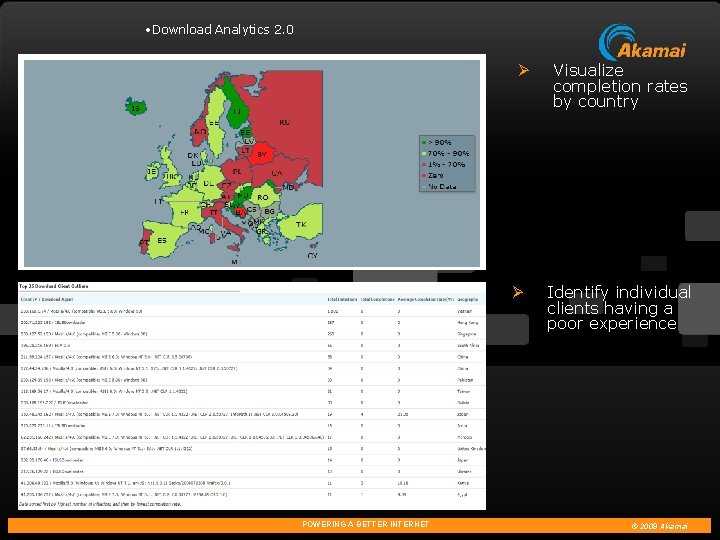720x540 pixels.
Task: Click the Hong Kong geography cell
Action: 467,323
